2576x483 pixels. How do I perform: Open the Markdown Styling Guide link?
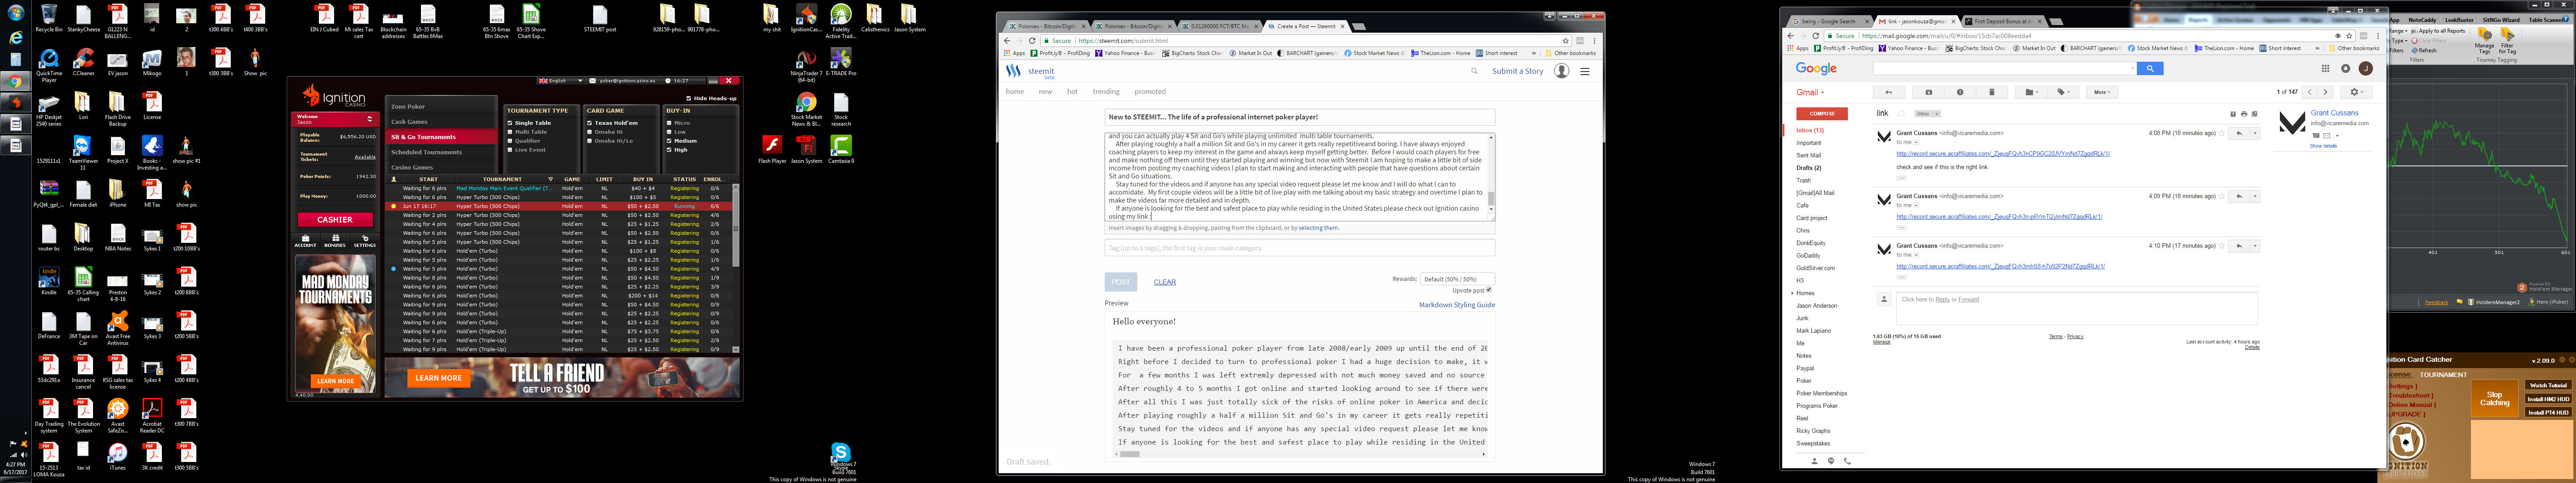[x=1456, y=305]
